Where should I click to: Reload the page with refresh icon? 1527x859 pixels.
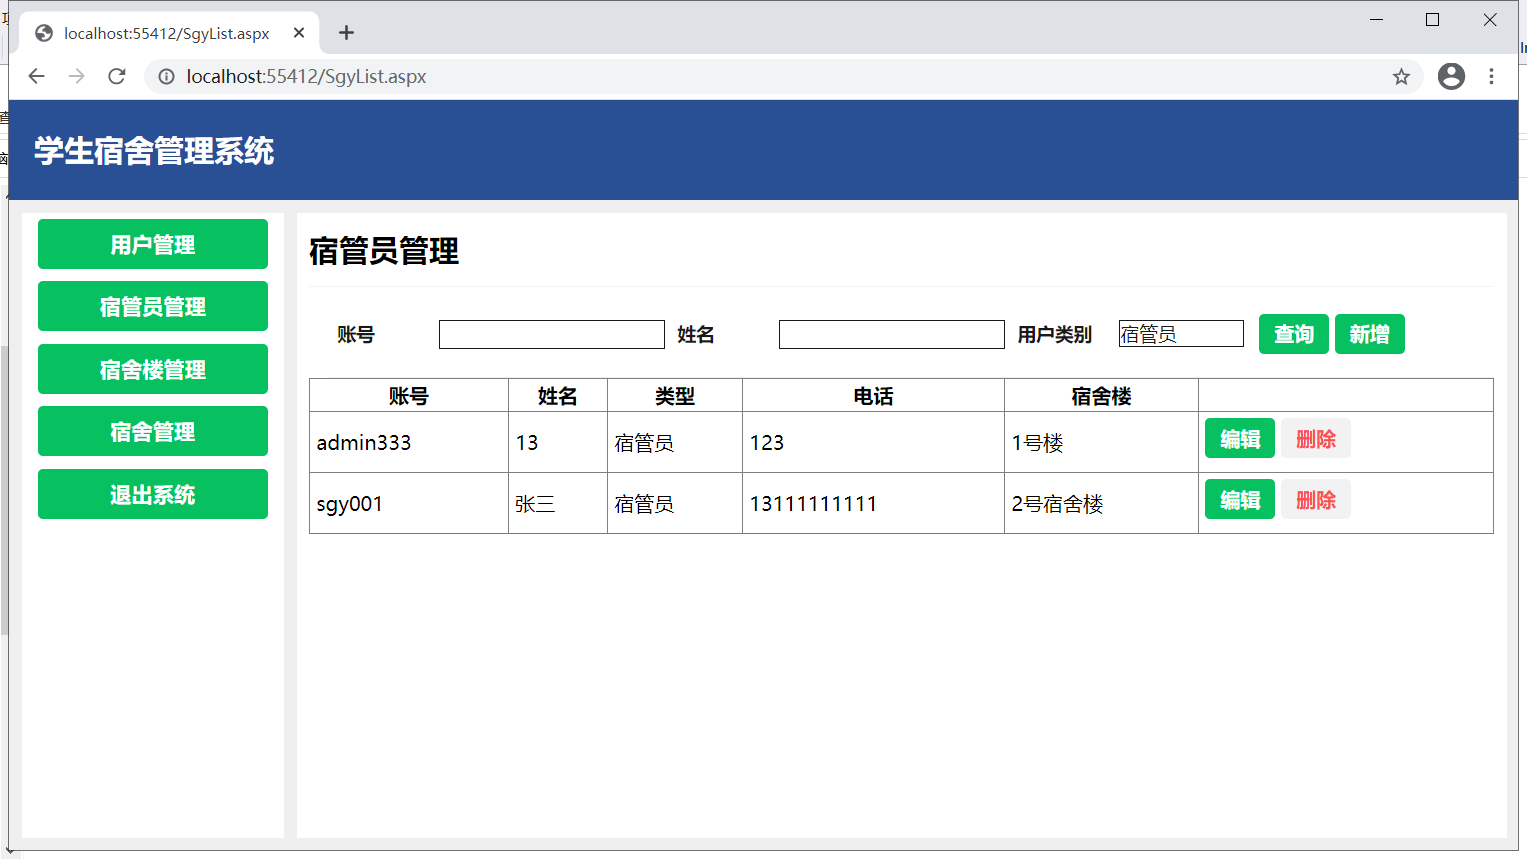(117, 77)
